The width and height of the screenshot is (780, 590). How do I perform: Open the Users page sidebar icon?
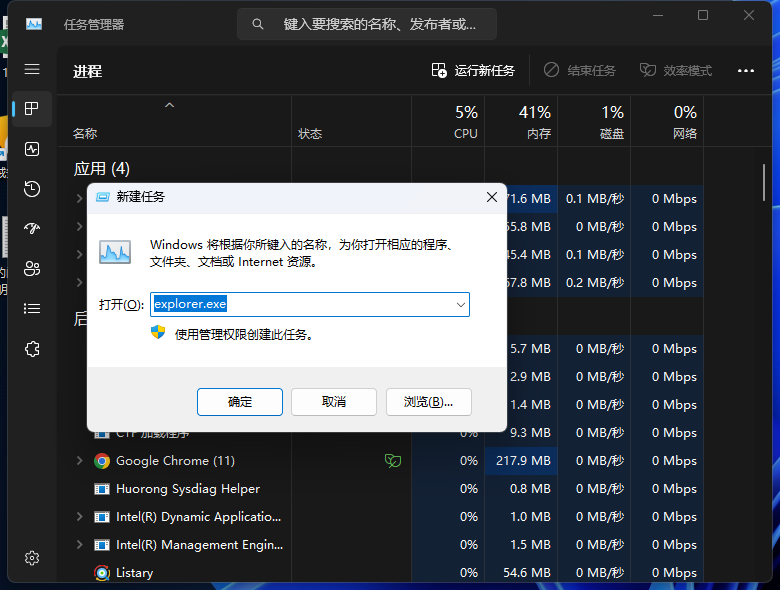point(32,268)
